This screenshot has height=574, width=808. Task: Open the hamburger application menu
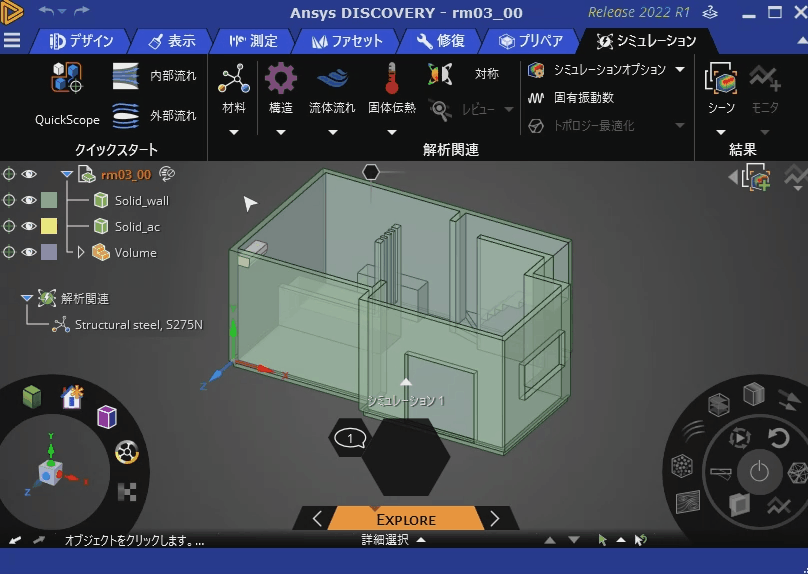click(12, 40)
